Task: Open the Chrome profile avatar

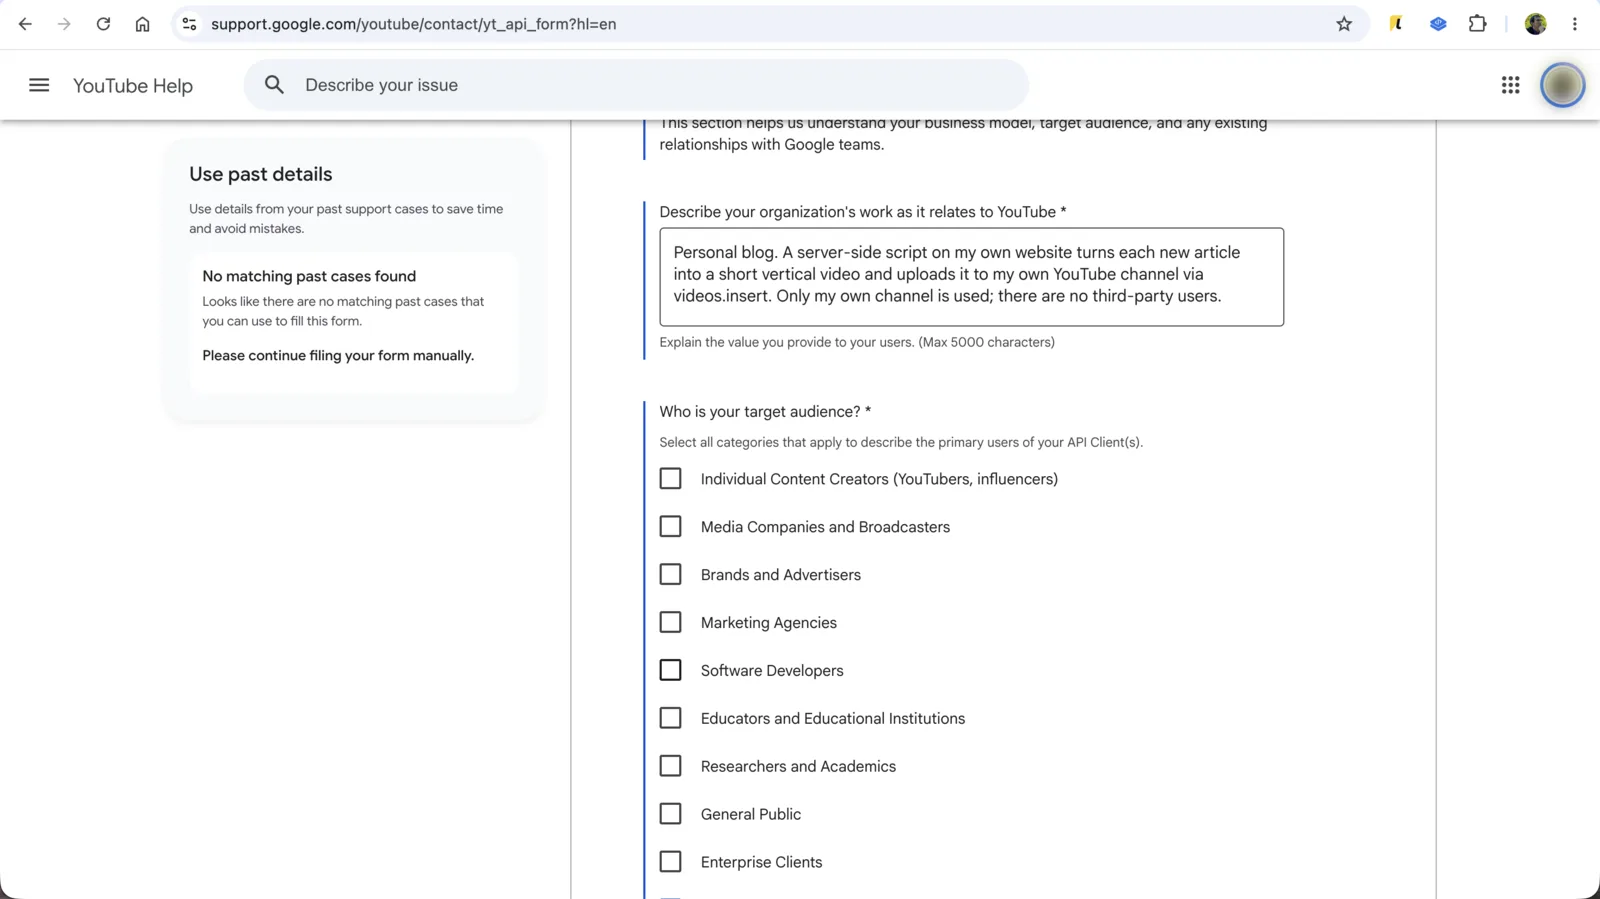Action: (x=1535, y=24)
